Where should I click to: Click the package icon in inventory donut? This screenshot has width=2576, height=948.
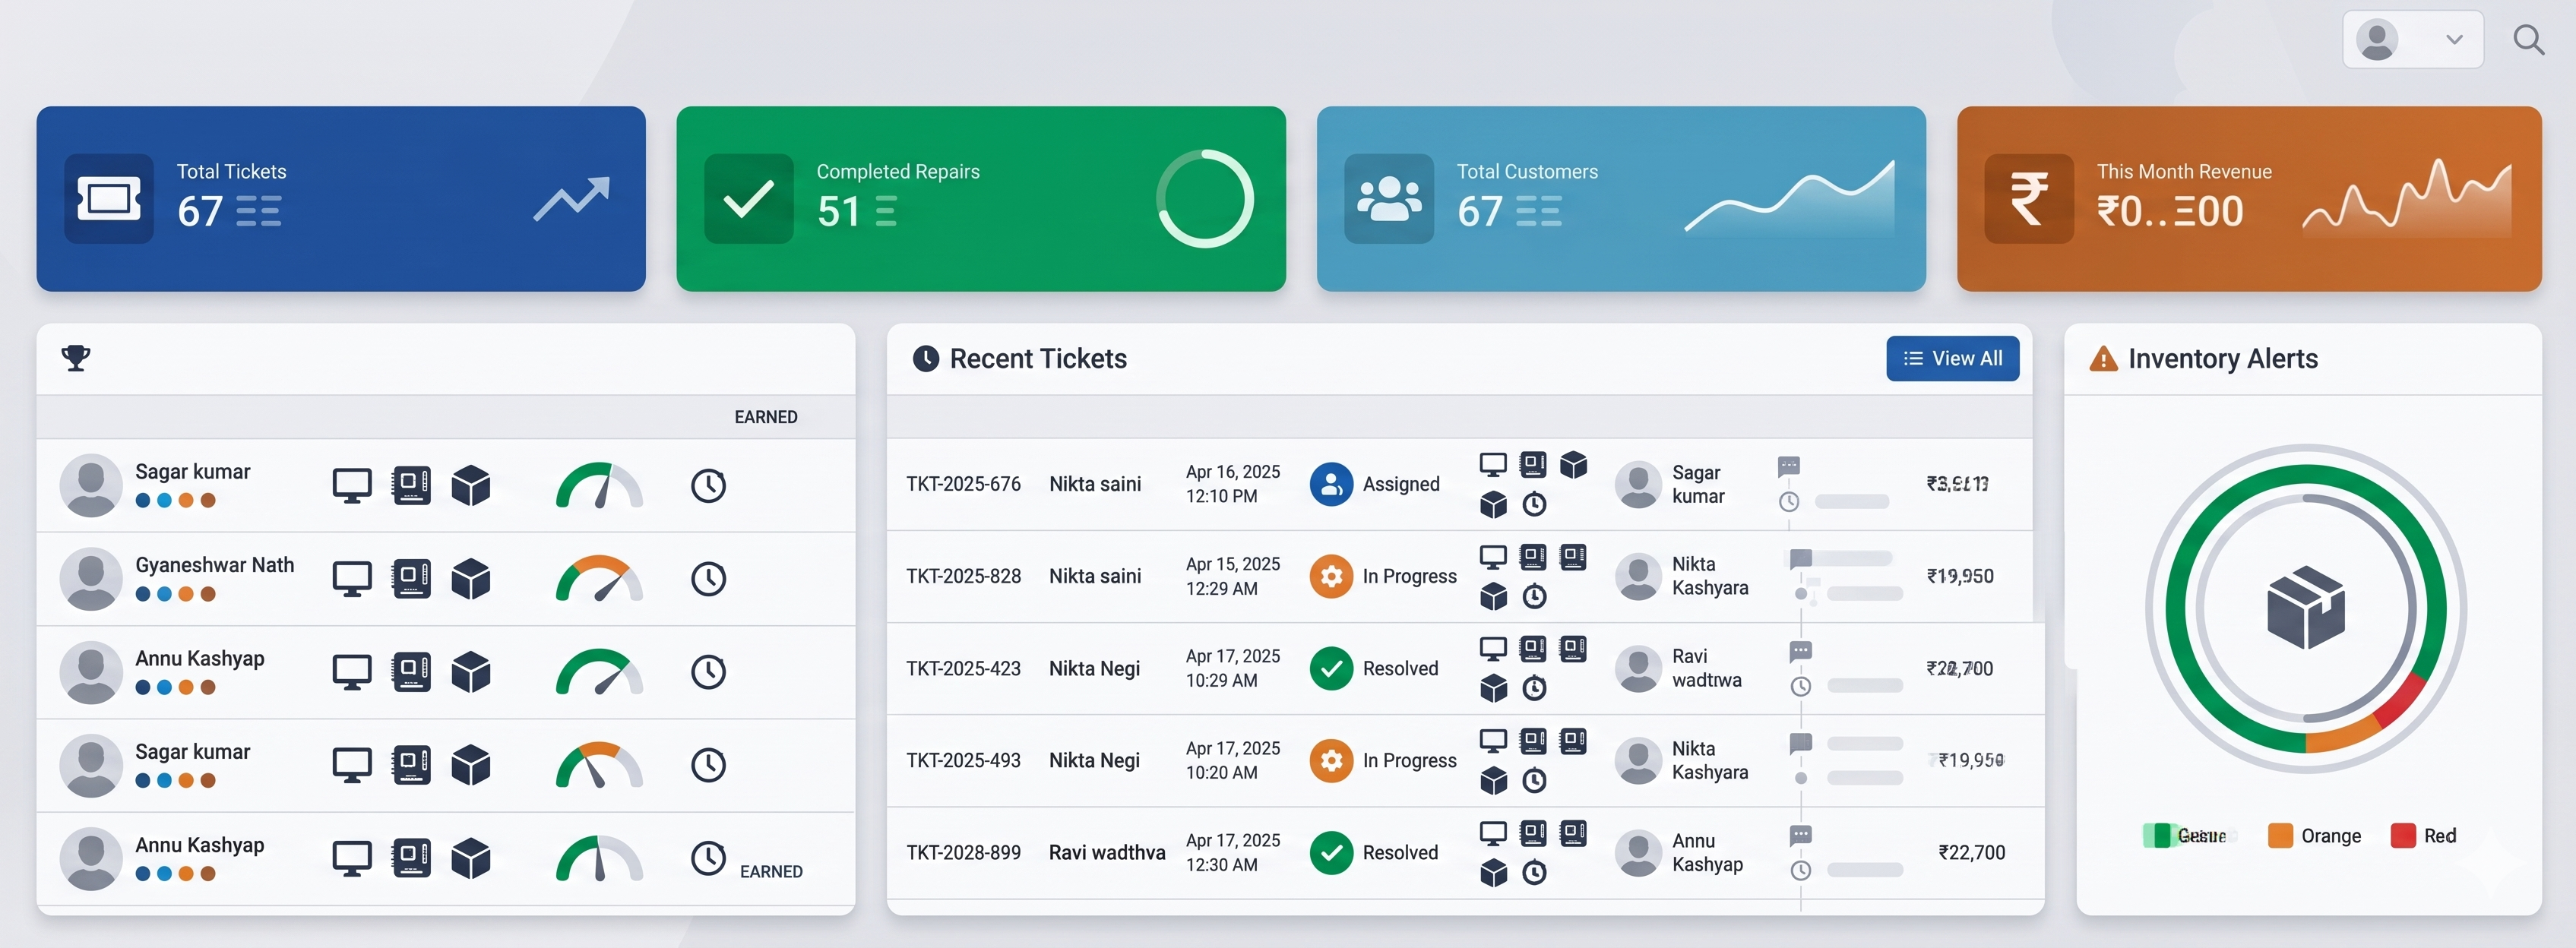click(x=2306, y=608)
